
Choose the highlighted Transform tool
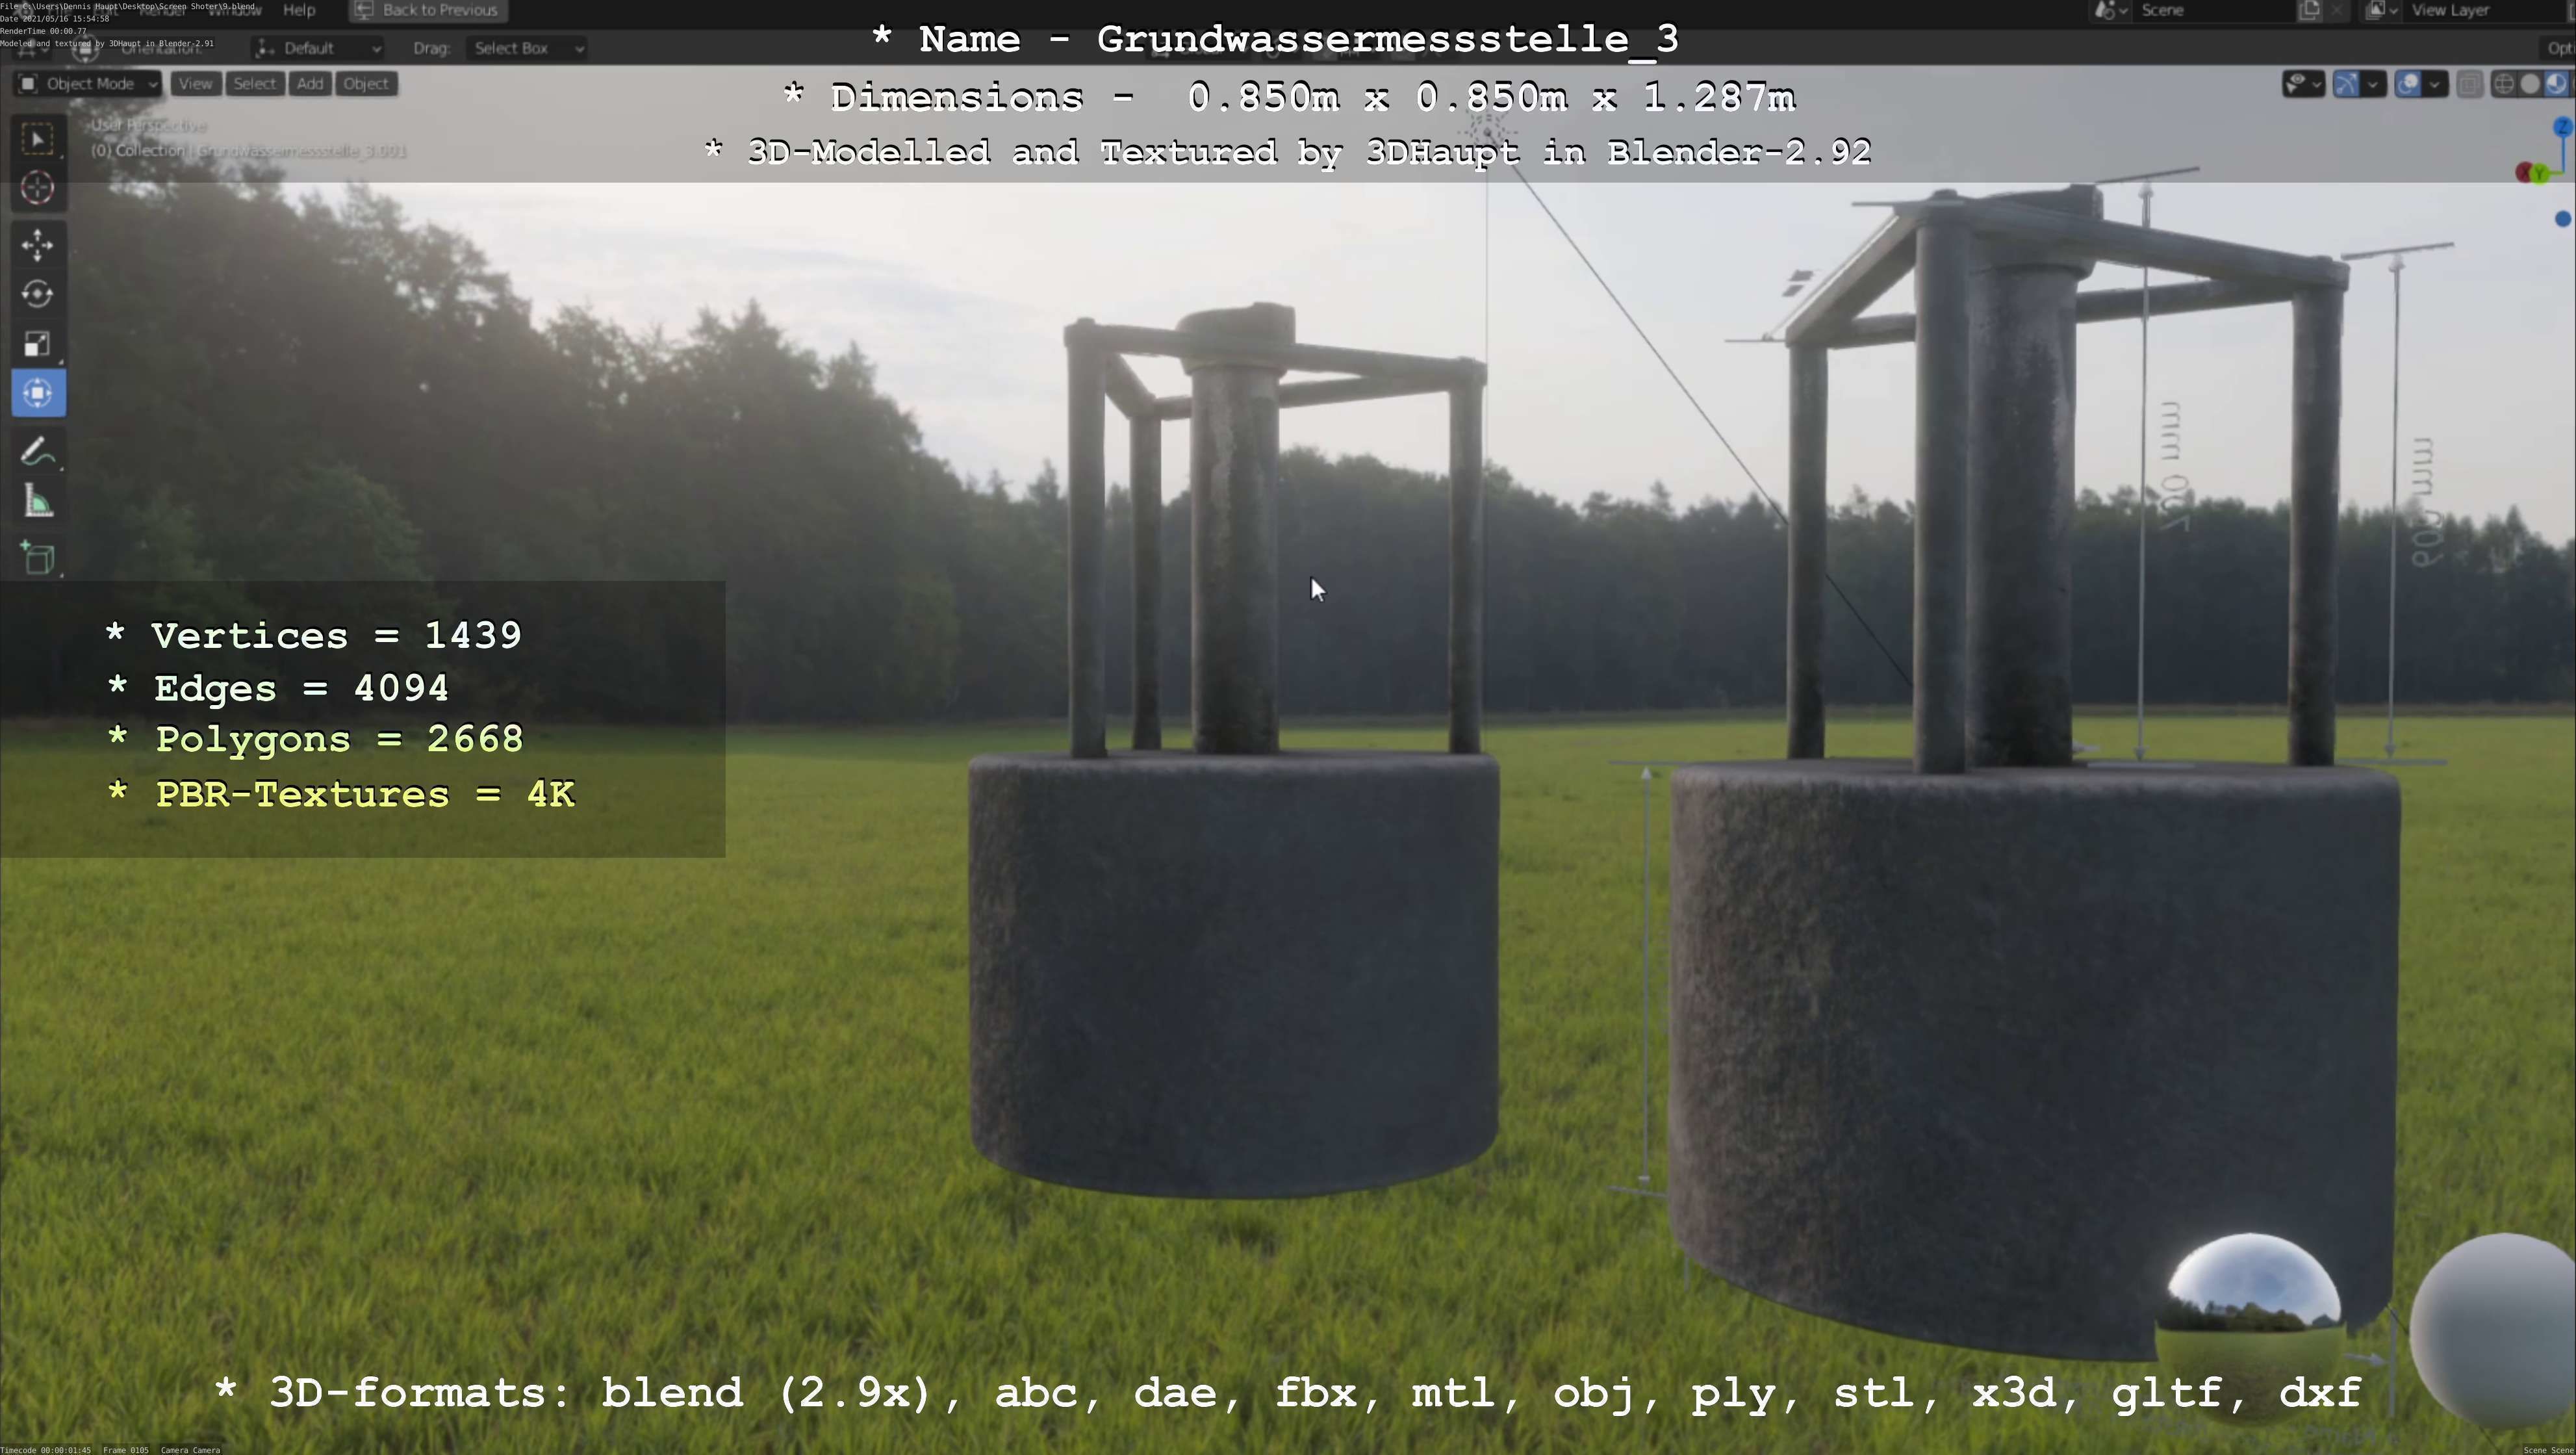point(38,393)
